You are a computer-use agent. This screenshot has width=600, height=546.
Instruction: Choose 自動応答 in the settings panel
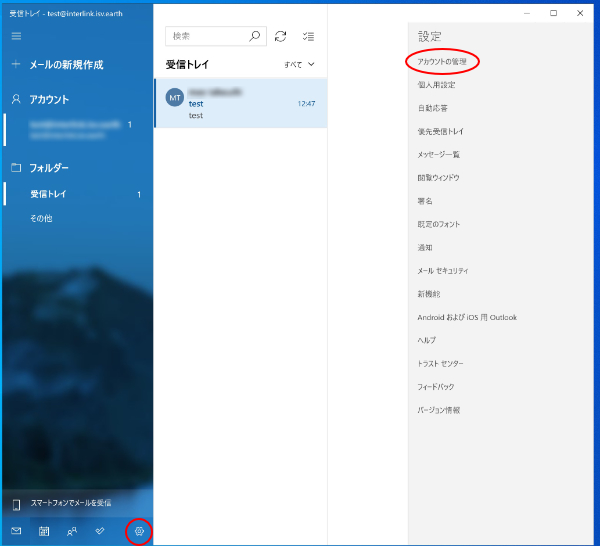(432, 108)
